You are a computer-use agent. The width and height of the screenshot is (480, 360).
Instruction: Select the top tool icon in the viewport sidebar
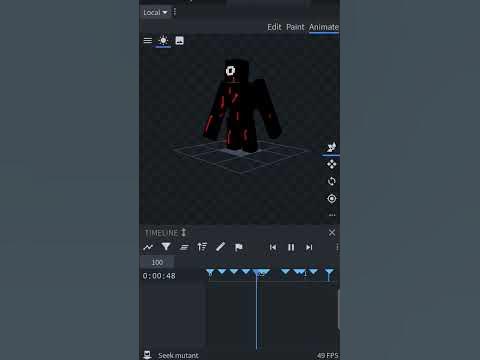click(331, 147)
